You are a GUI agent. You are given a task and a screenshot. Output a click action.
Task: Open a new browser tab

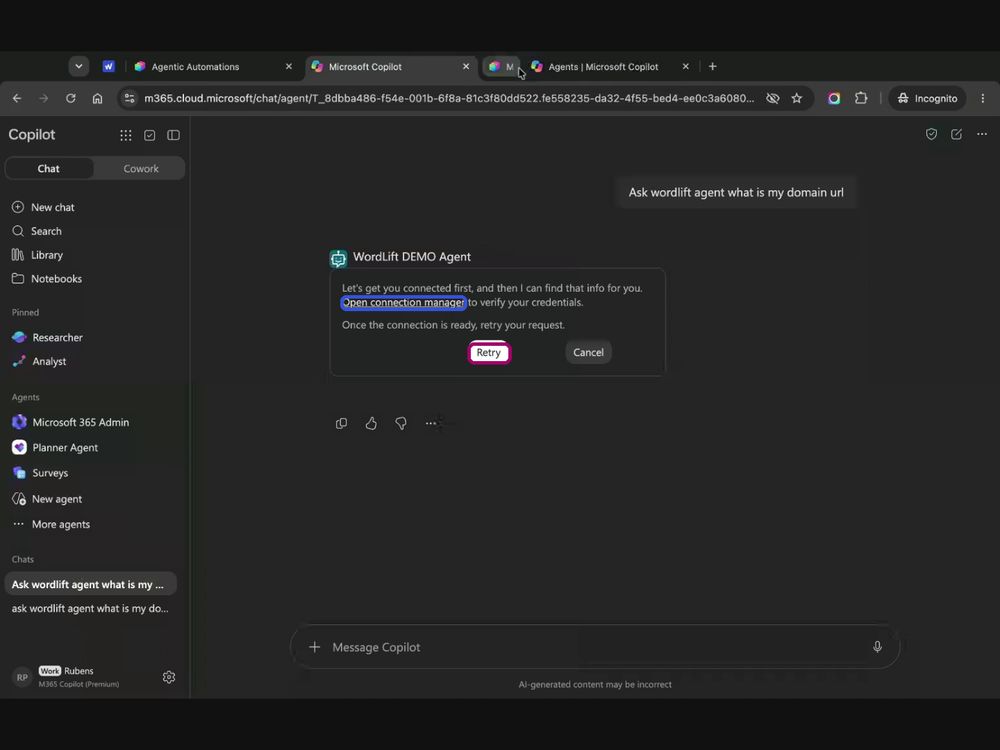pyautogui.click(x=712, y=66)
